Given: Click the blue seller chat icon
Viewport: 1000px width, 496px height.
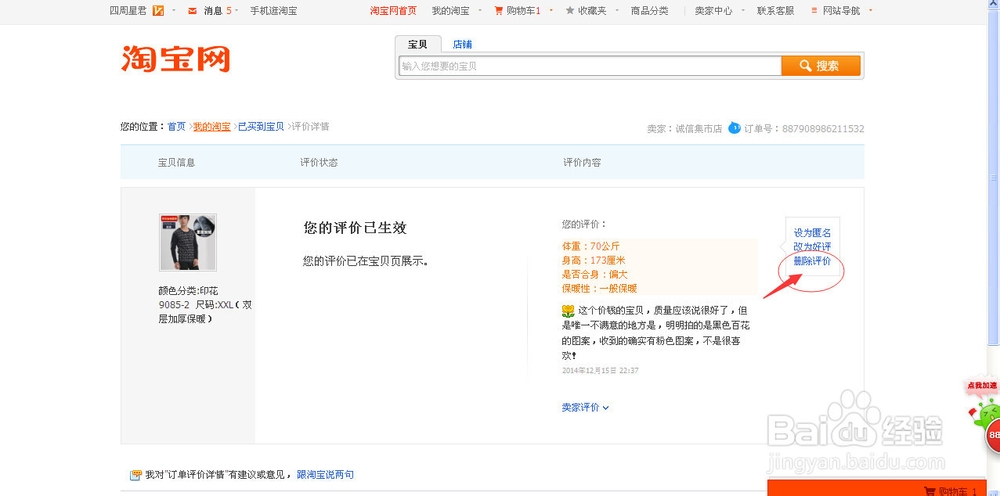Looking at the screenshot, I should 735,128.
